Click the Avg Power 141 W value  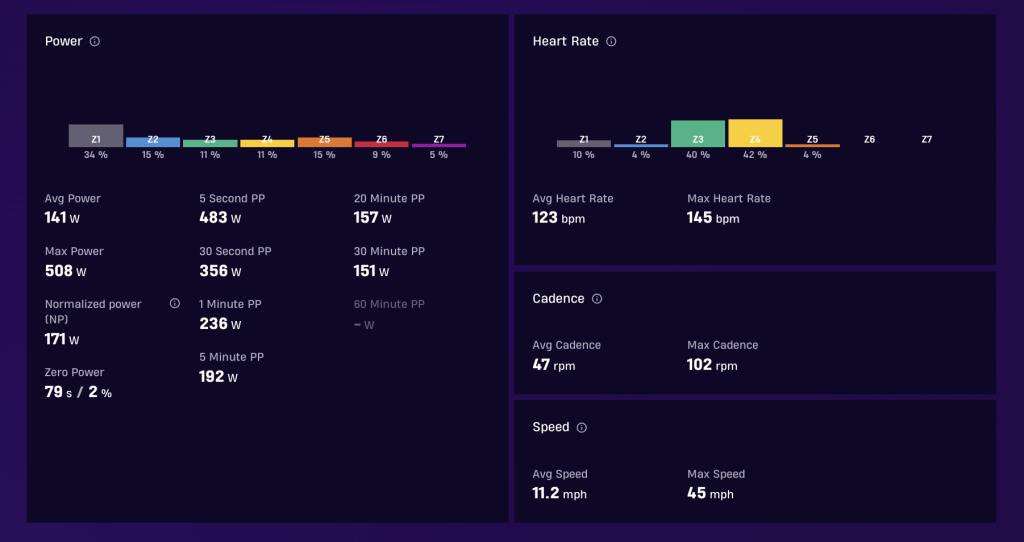tap(62, 217)
